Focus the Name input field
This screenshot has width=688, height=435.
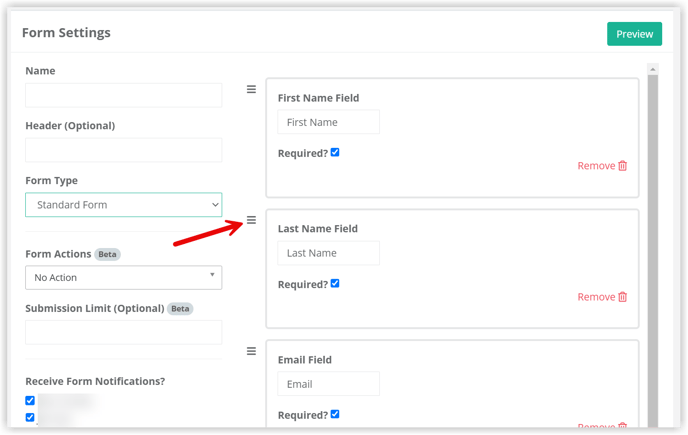(x=124, y=95)
